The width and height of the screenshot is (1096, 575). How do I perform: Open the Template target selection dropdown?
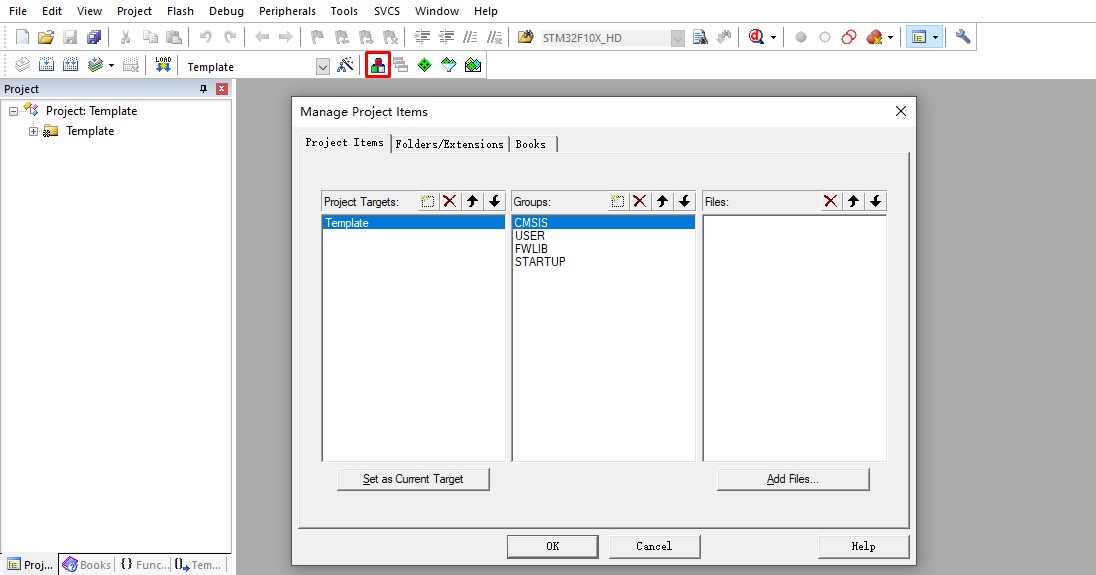322,66
